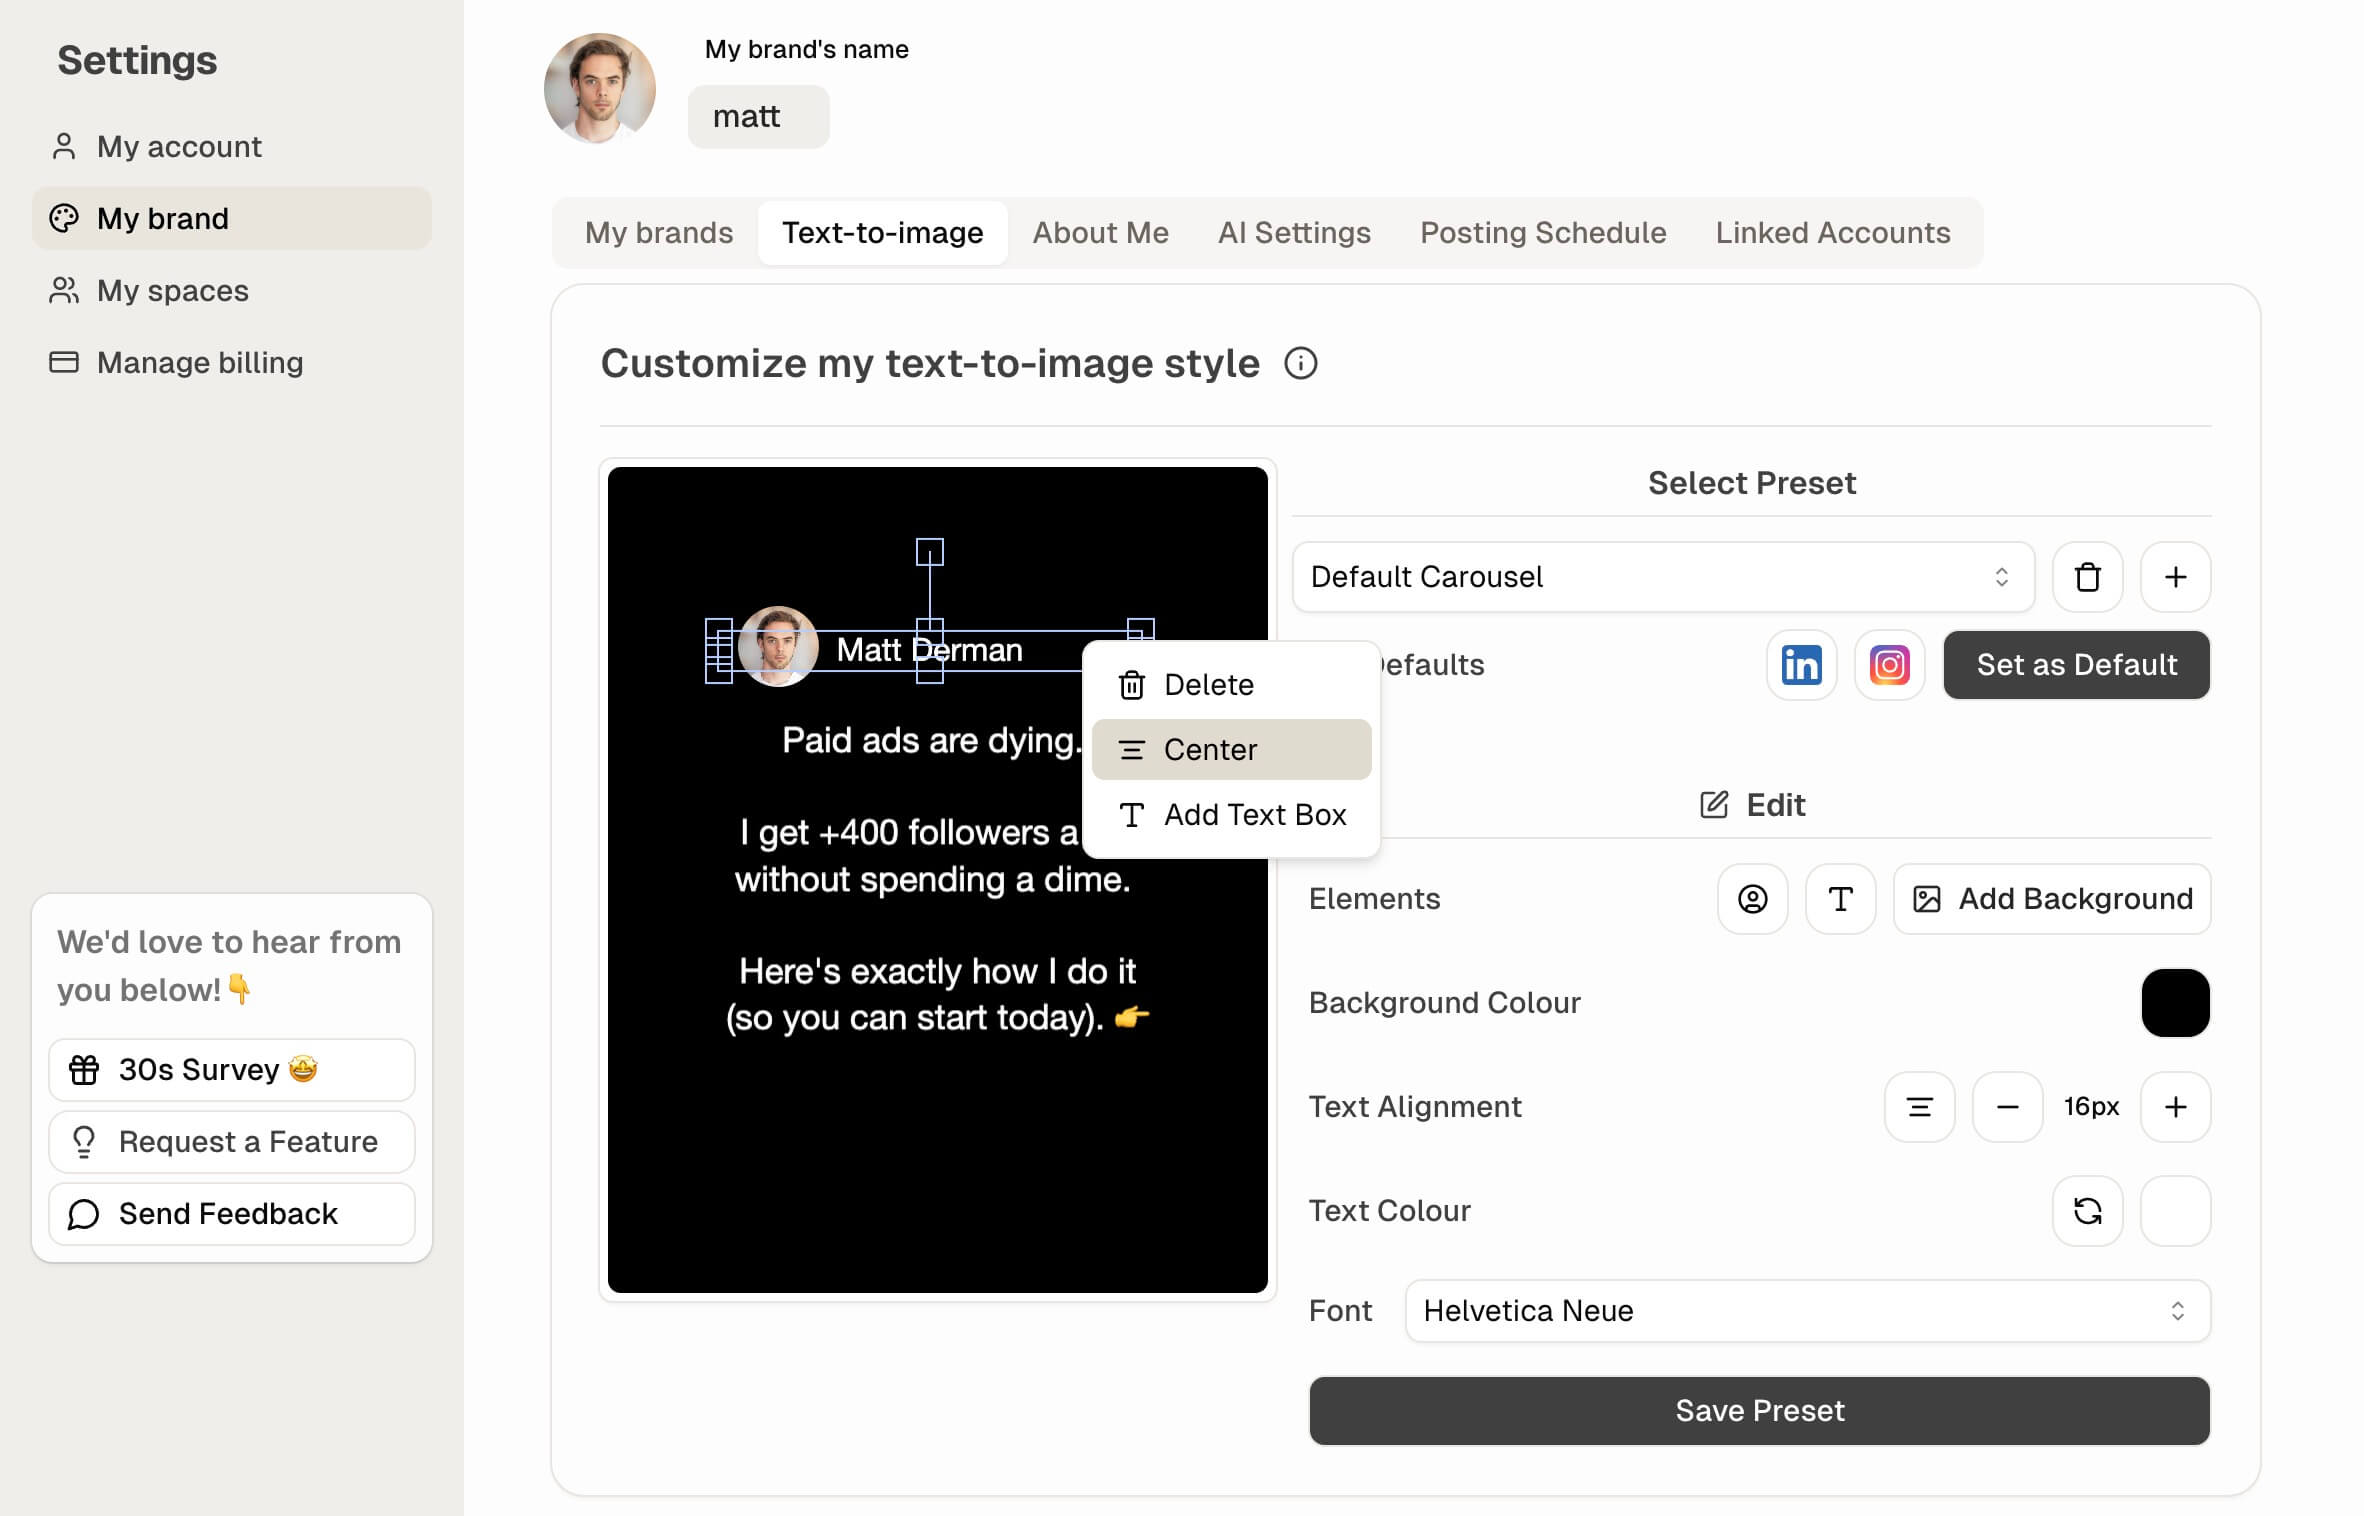Image resolution: width=2364 pixels, height=1516 pixels.
Task: Pick a new Background Colour swatch
Action: click(2175, 1003)
